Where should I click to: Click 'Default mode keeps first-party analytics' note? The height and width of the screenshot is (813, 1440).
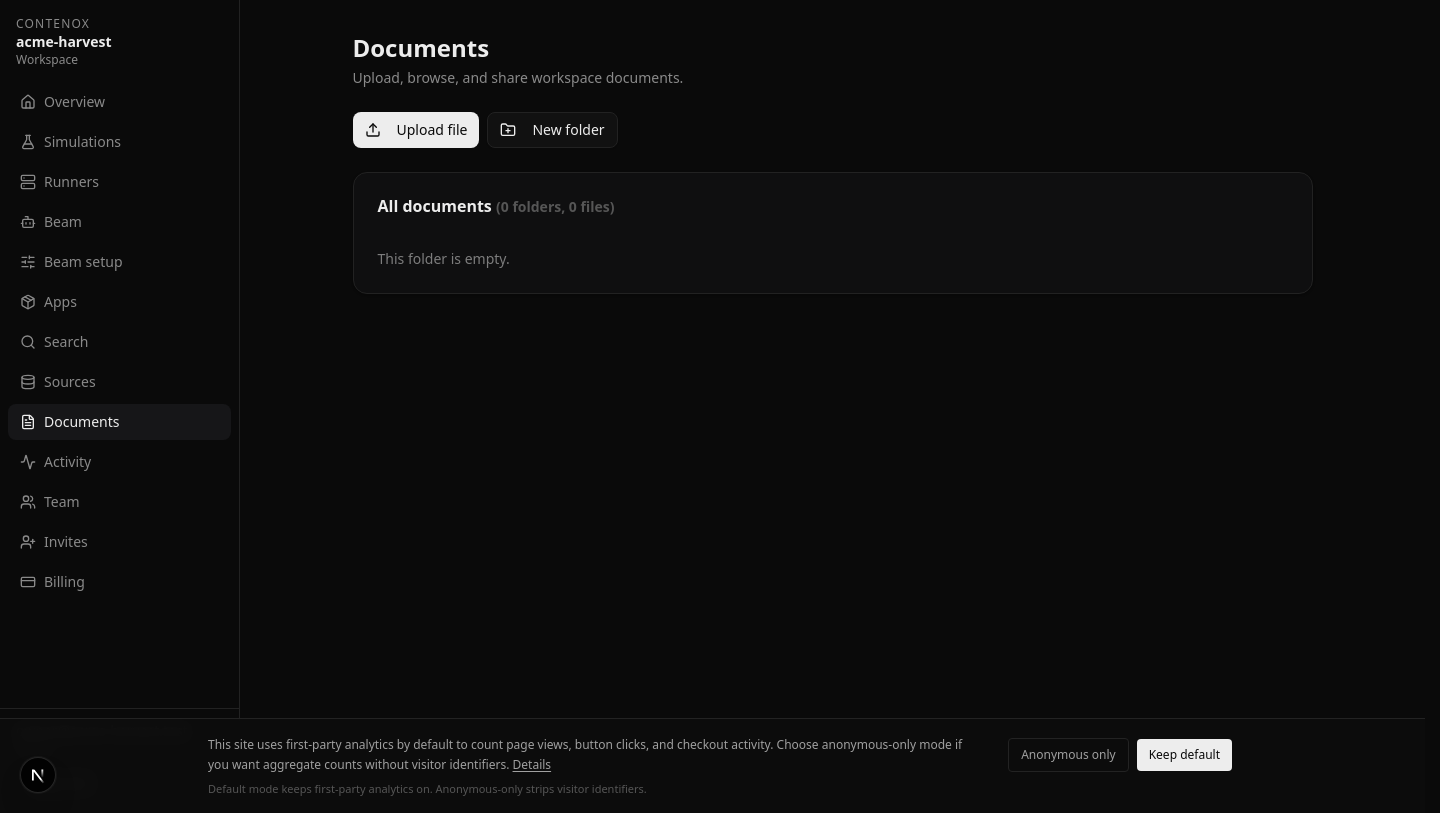pos(427,789)
